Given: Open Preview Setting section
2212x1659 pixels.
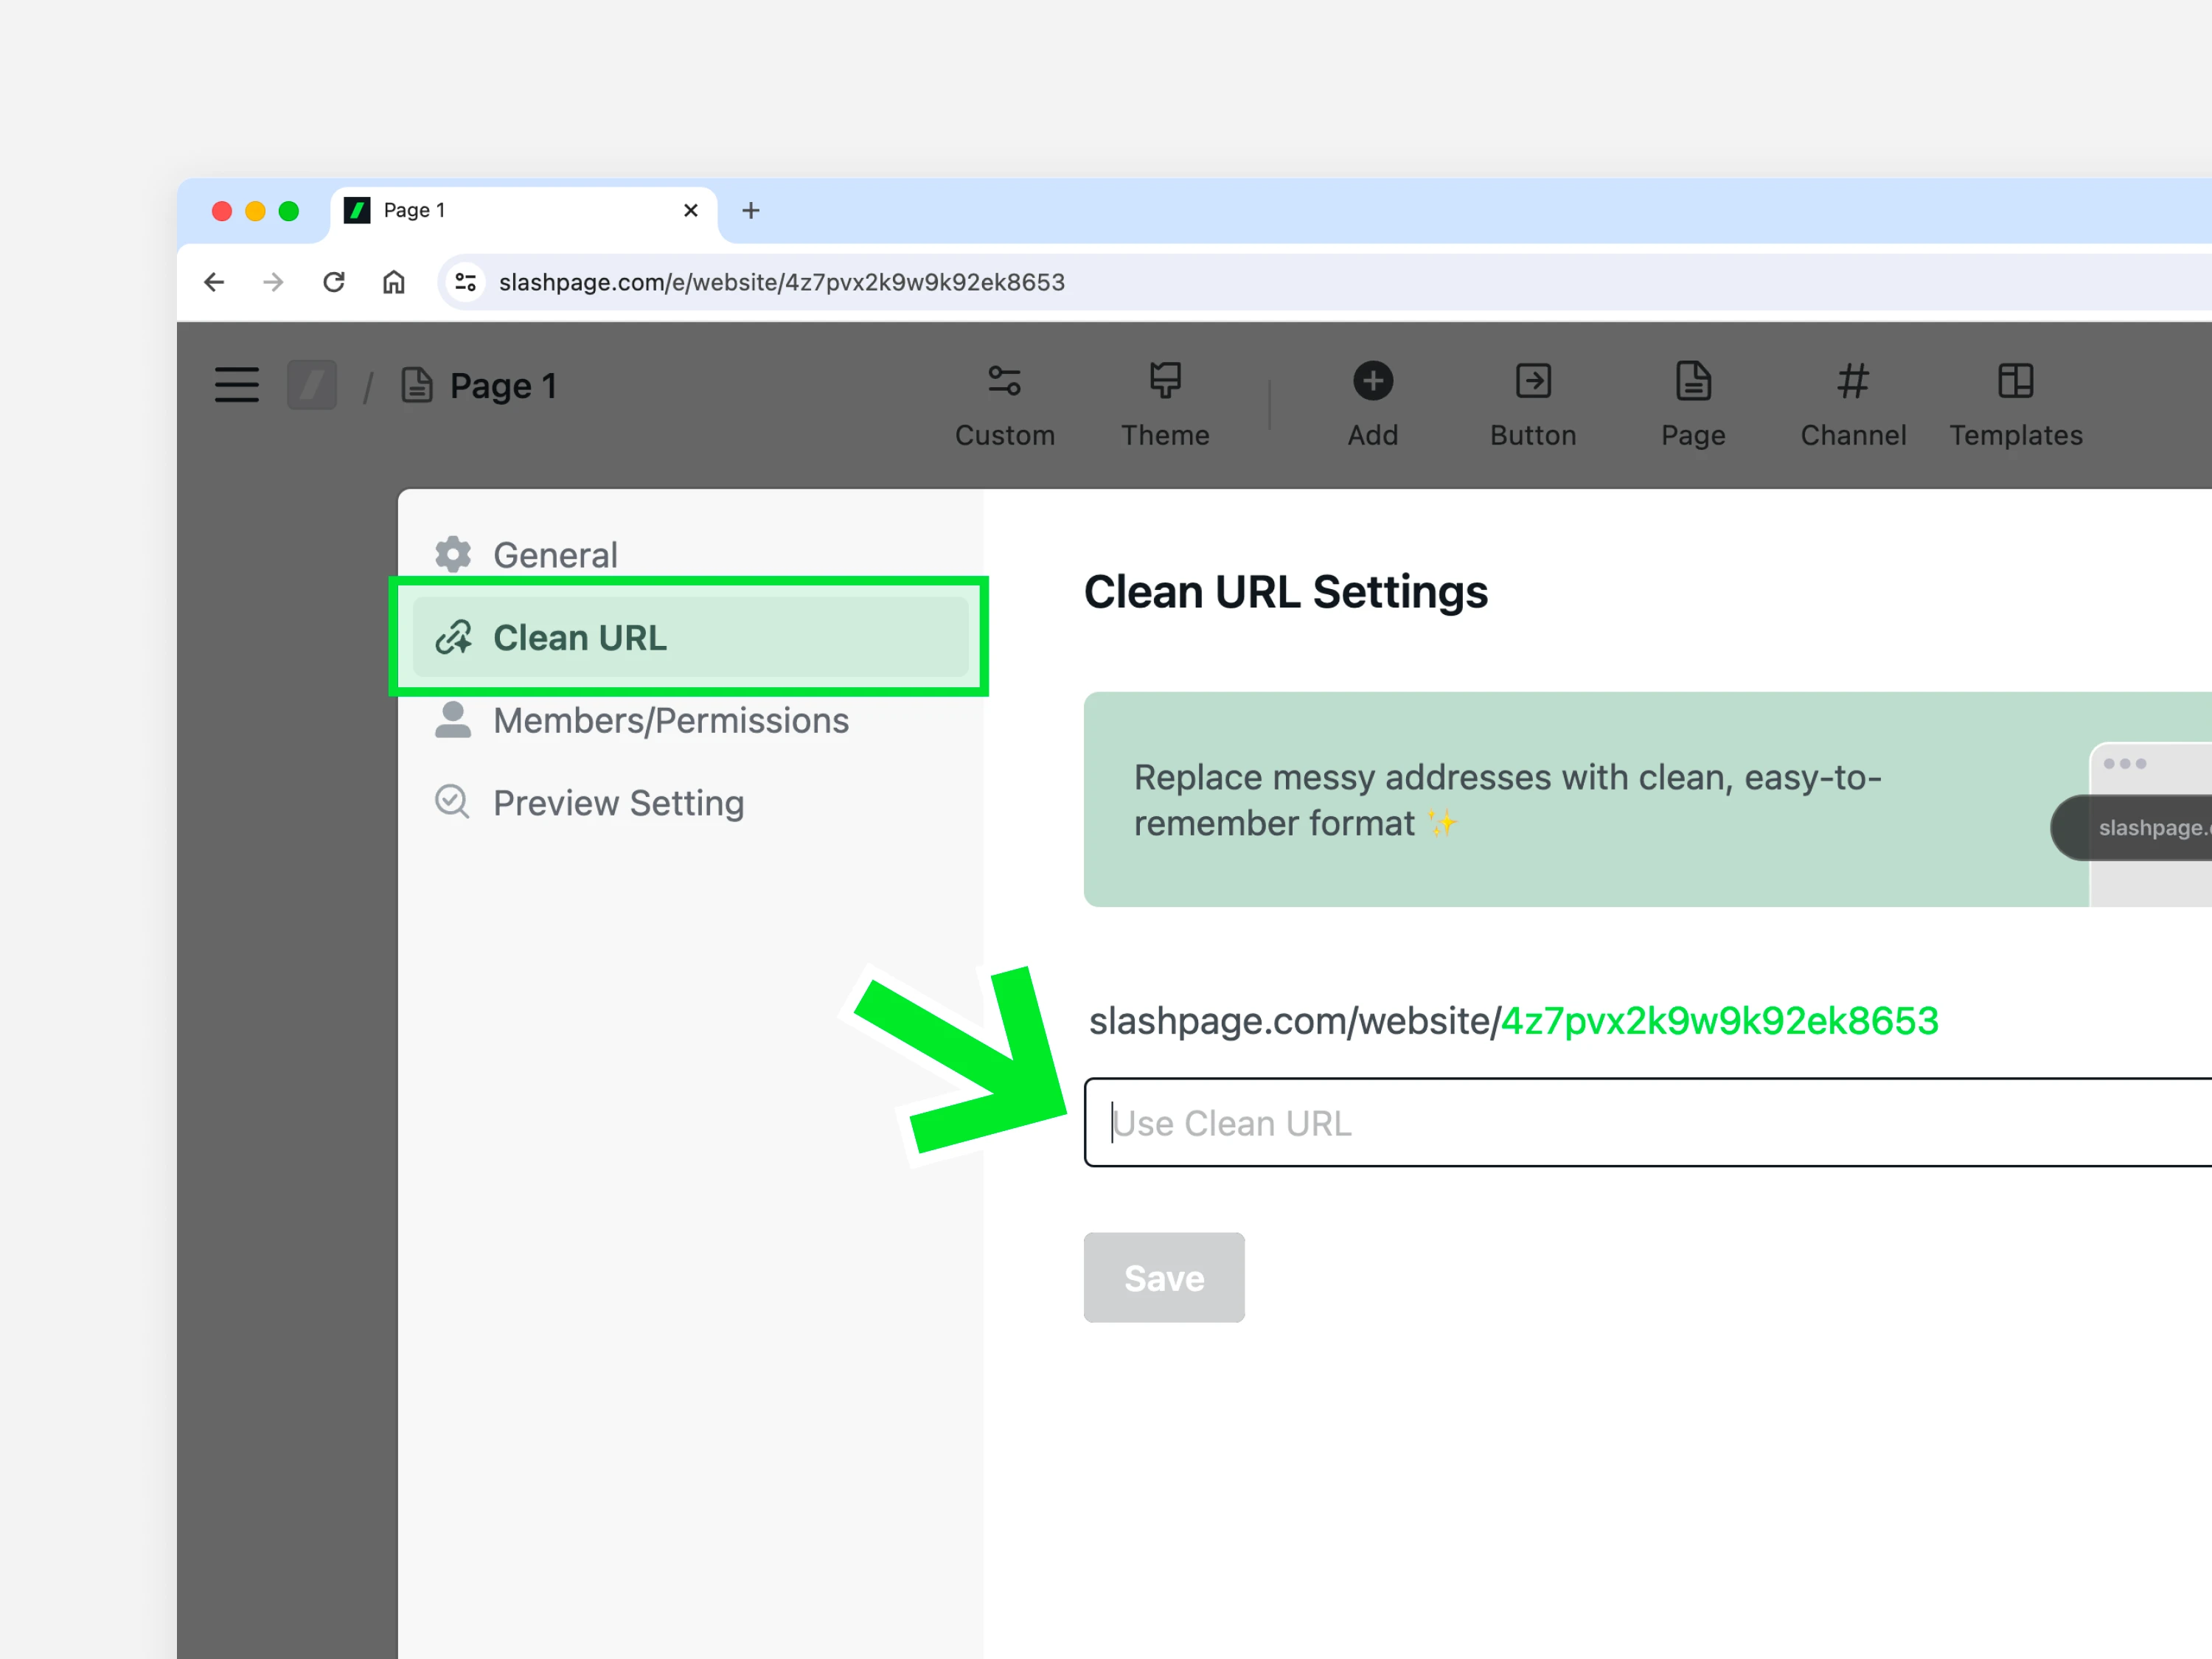Looking at the screenshot, I should pos(690,803).
